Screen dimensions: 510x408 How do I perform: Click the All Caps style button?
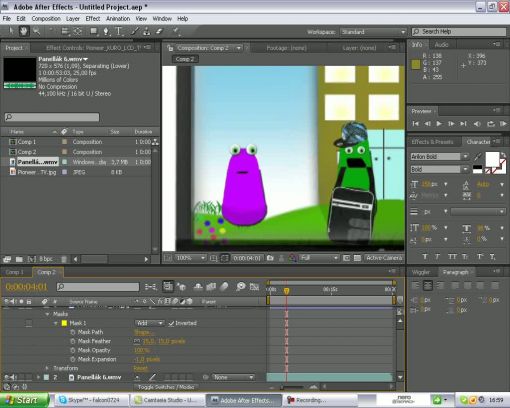[452, 256]
